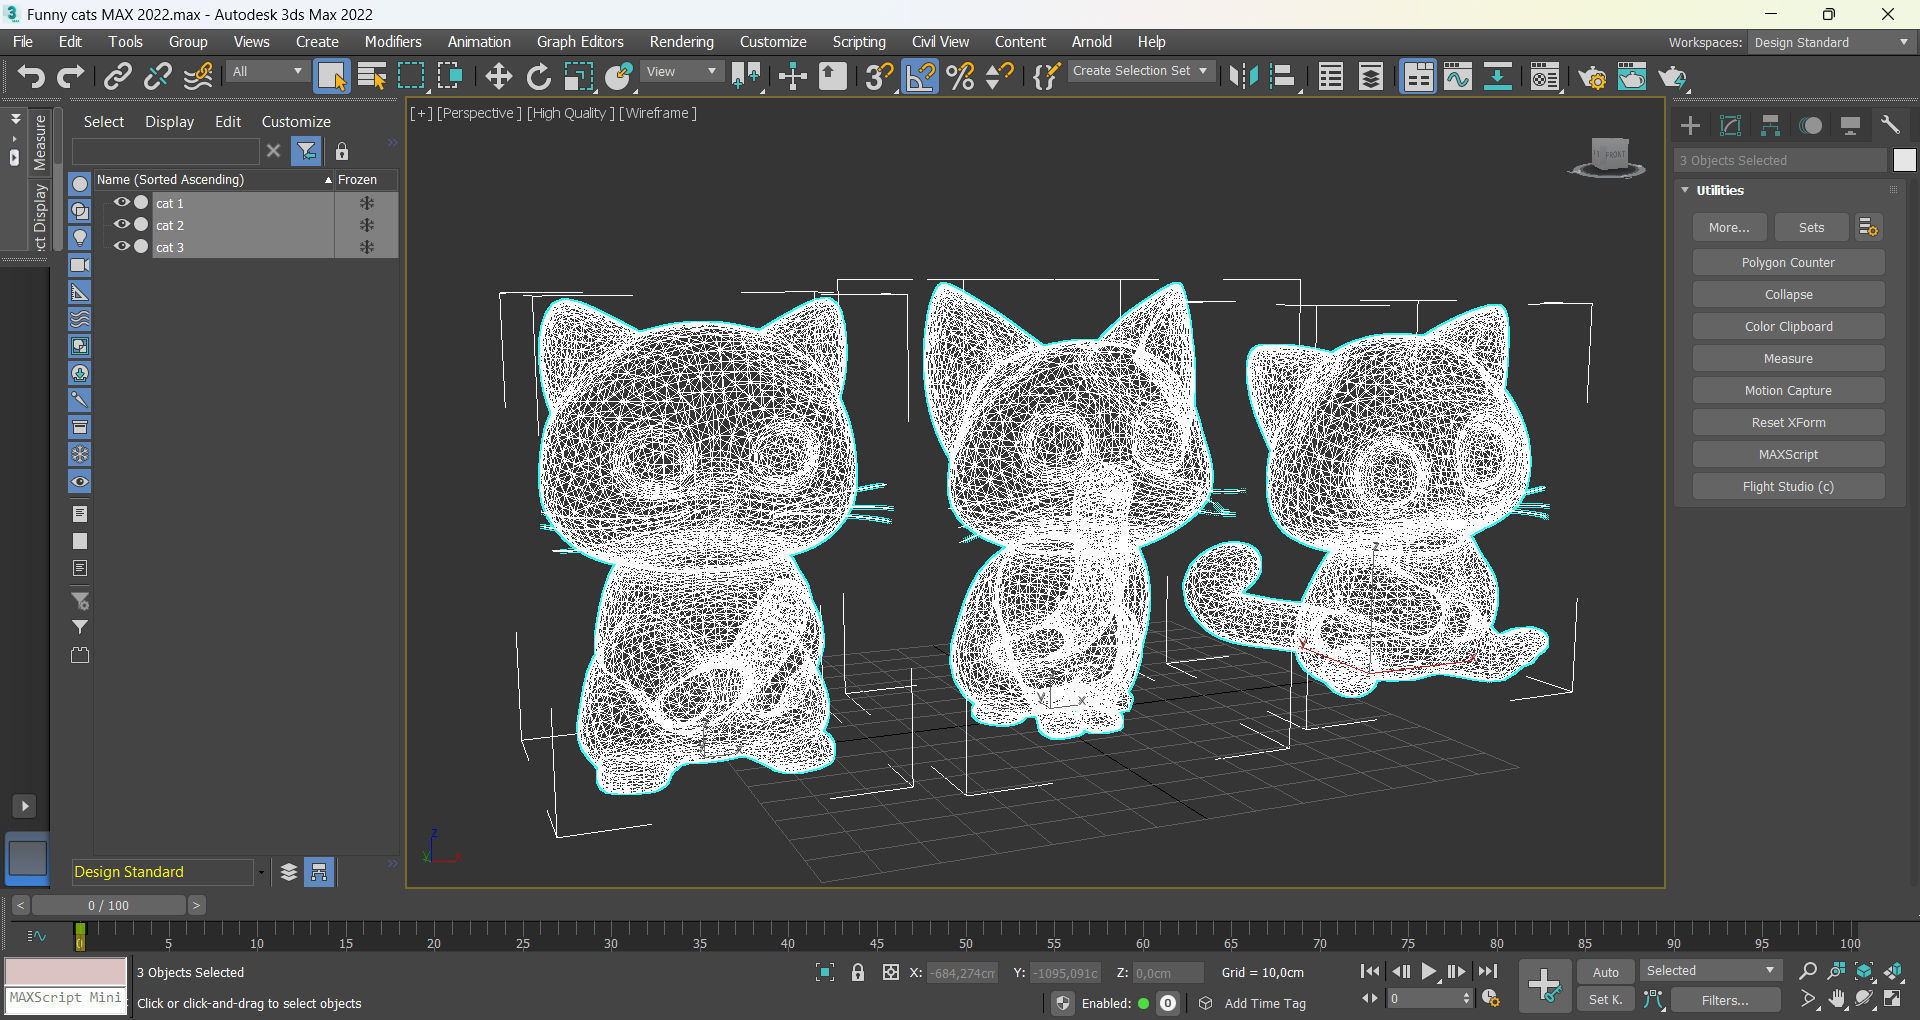This screenshot has width=1920, height=1020.
Task: Open the Material Editor icon
Action: pyautogui.click(x=1545, y=76)
